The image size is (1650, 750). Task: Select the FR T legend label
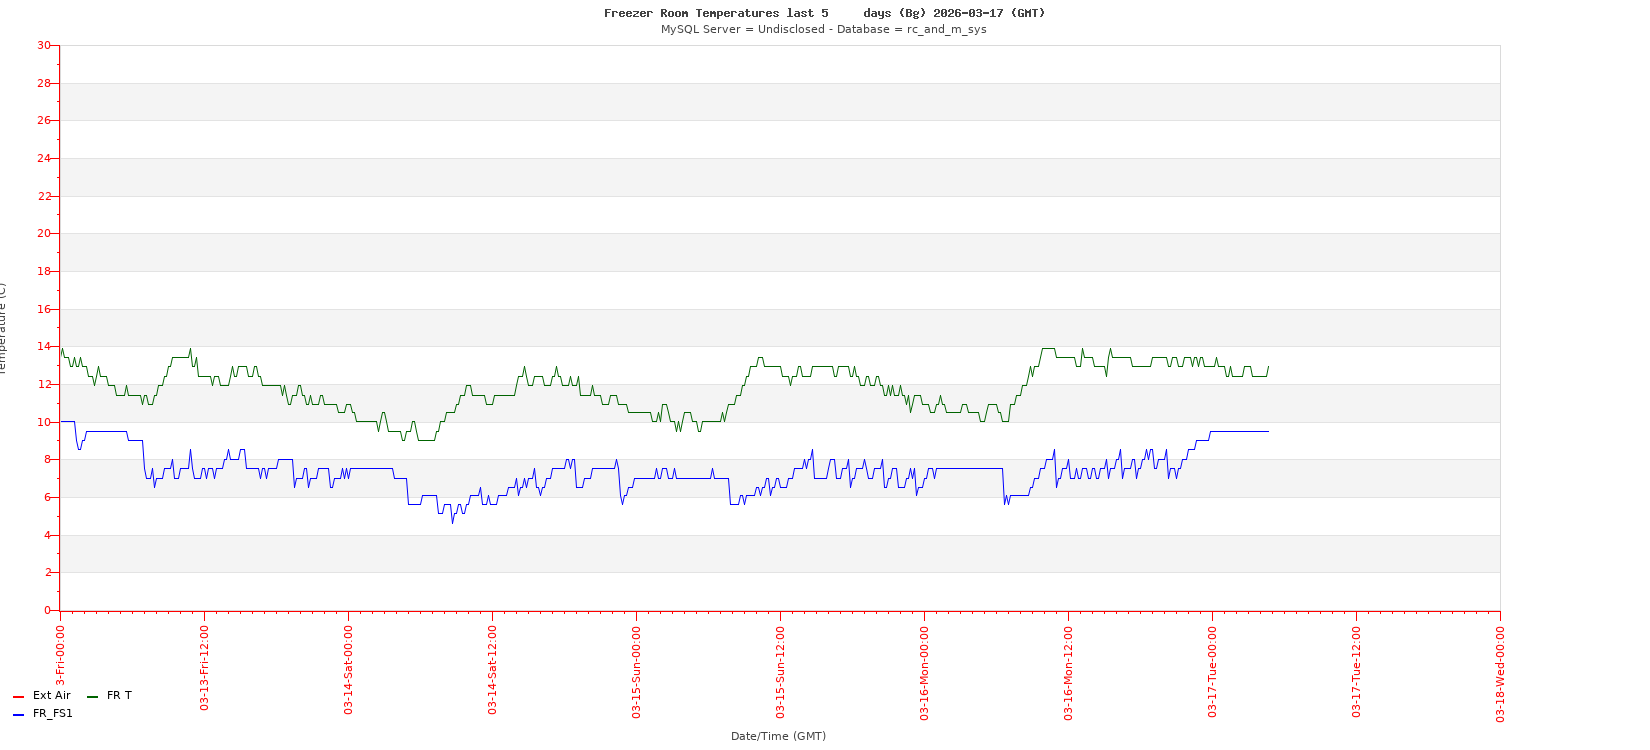119,696
